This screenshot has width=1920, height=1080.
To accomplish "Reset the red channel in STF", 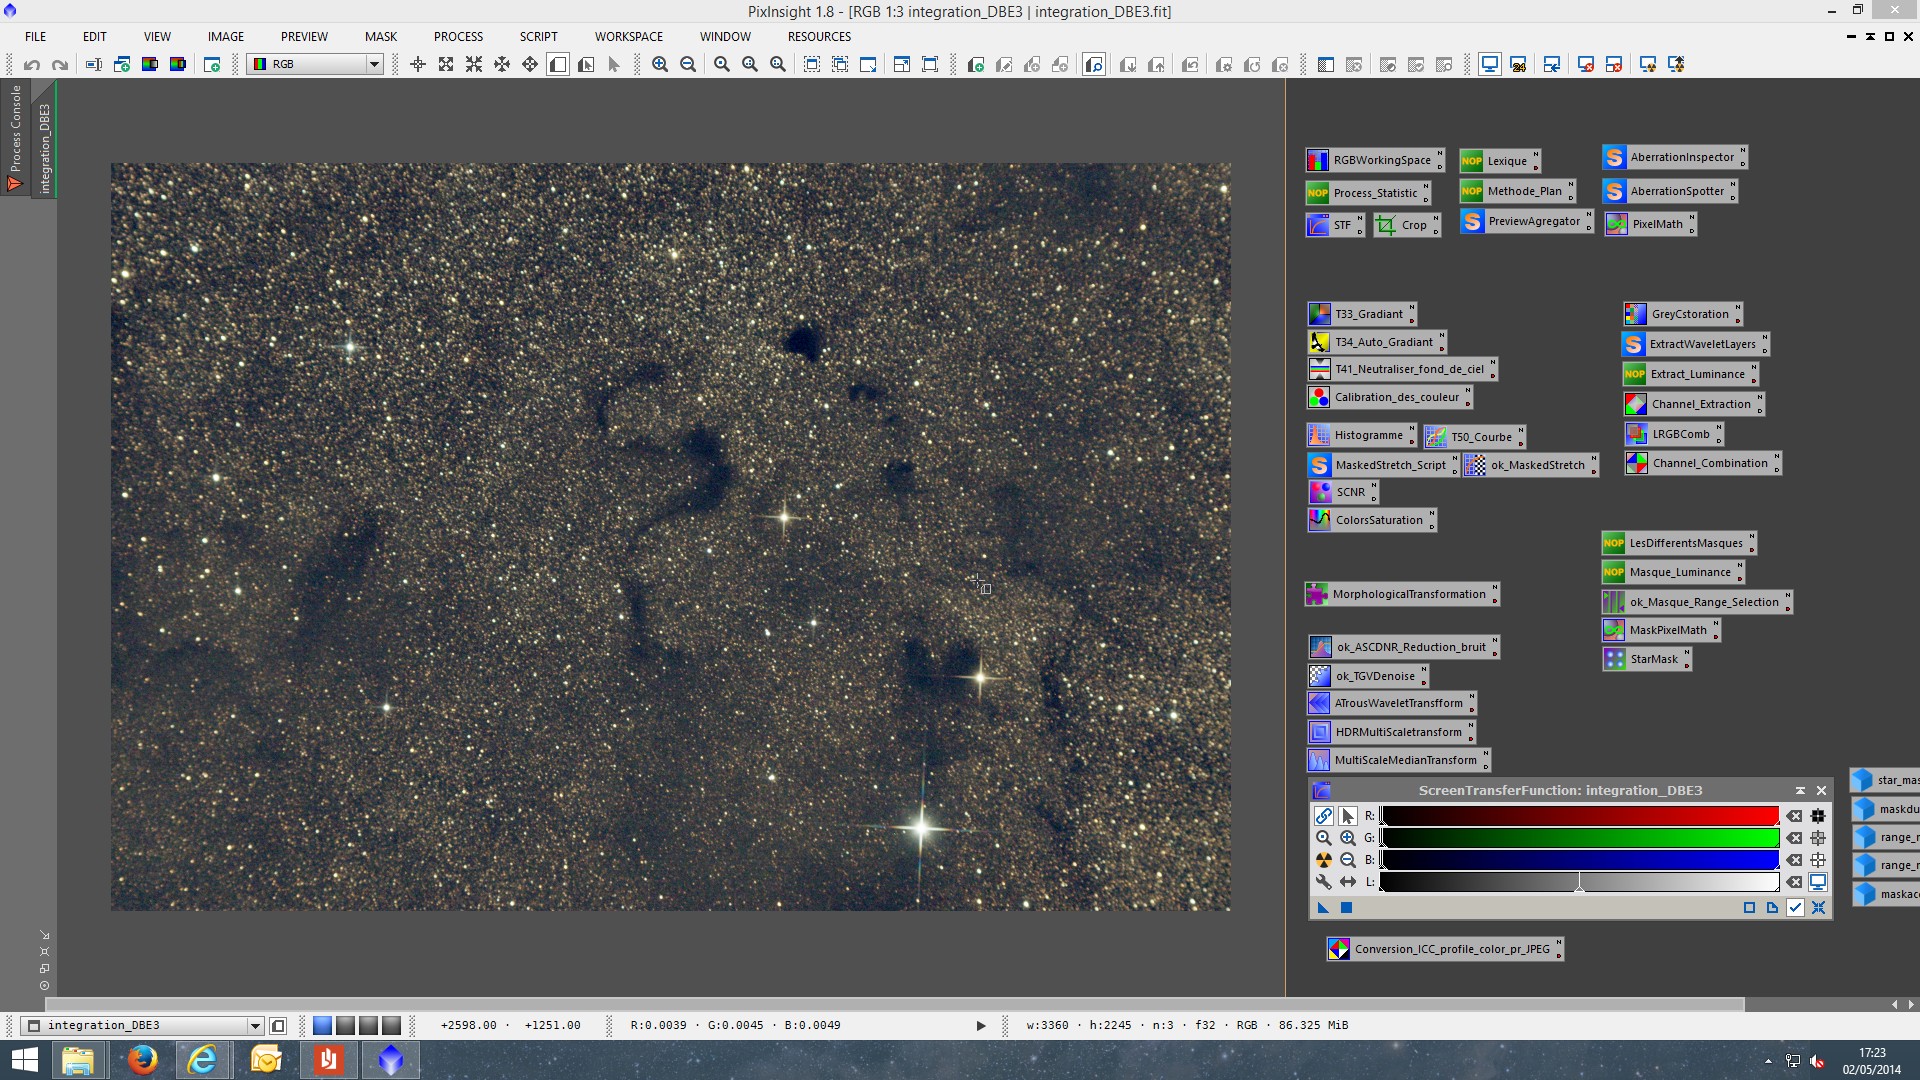I will click(1795, 816).
